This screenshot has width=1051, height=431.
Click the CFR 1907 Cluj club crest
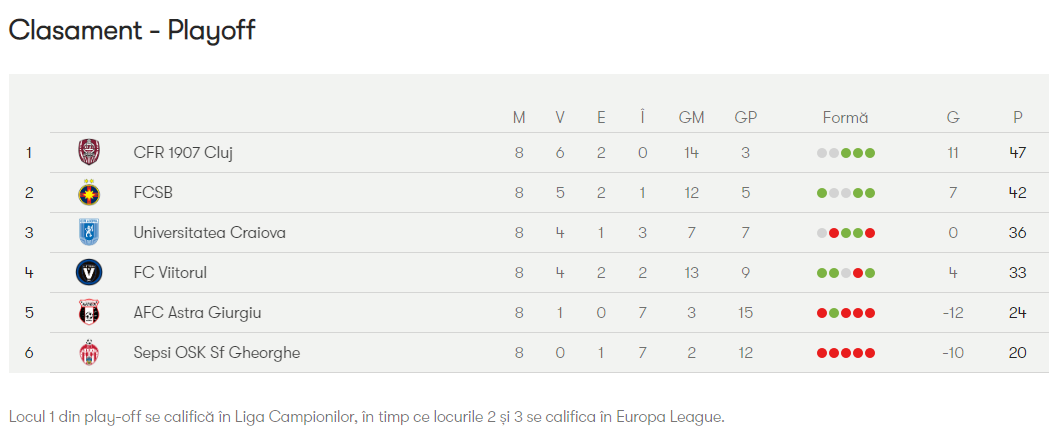[x=89, y=153]
